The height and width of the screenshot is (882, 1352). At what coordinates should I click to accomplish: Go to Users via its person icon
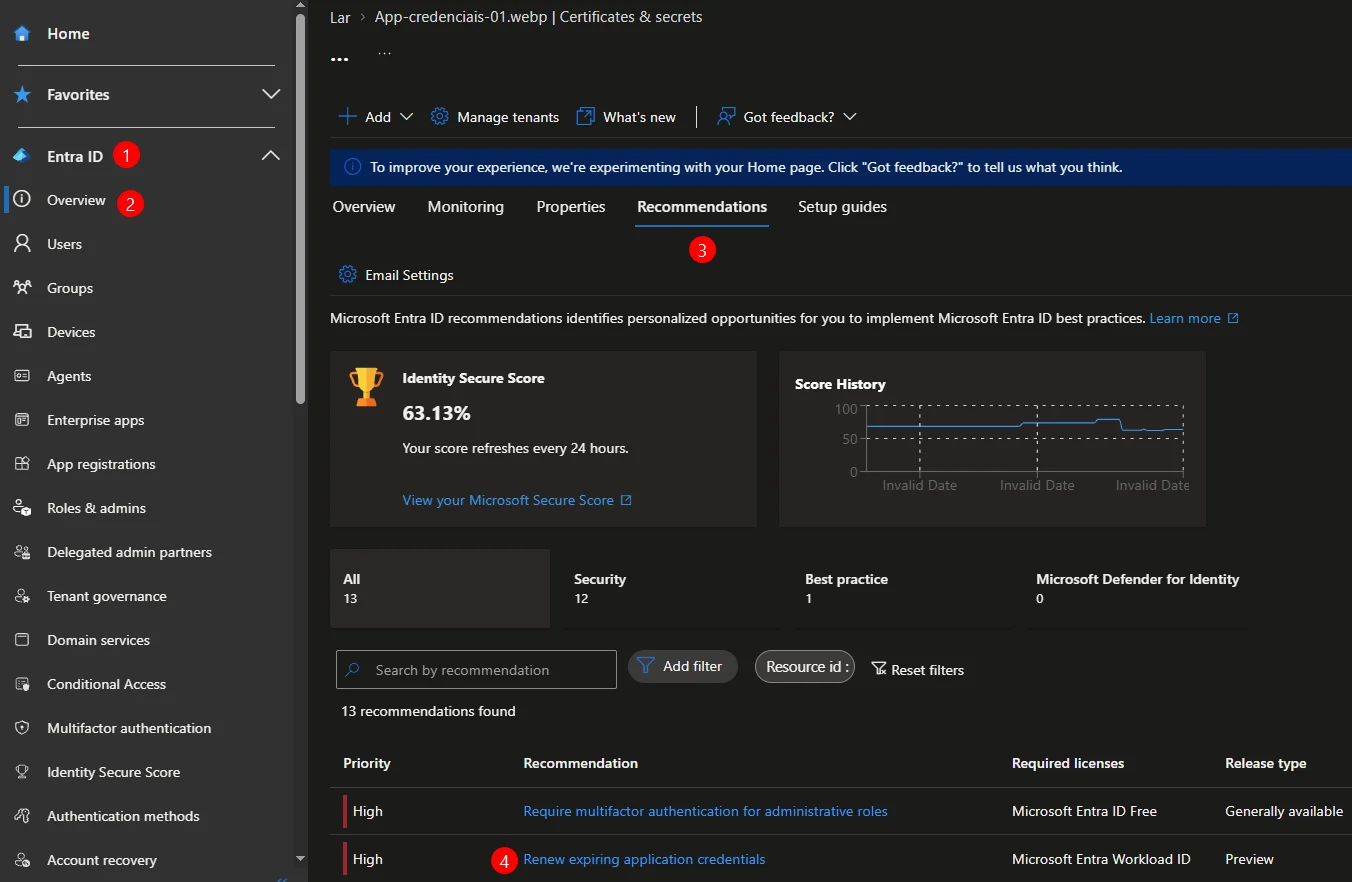(22, 244)
